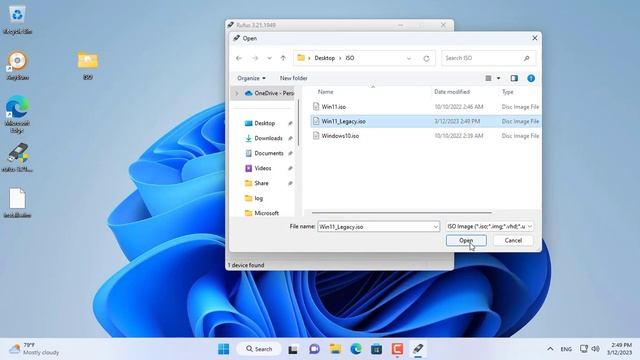640x360 pixels.
Task: Expand the address bar path history
Action: click(409, 58)
